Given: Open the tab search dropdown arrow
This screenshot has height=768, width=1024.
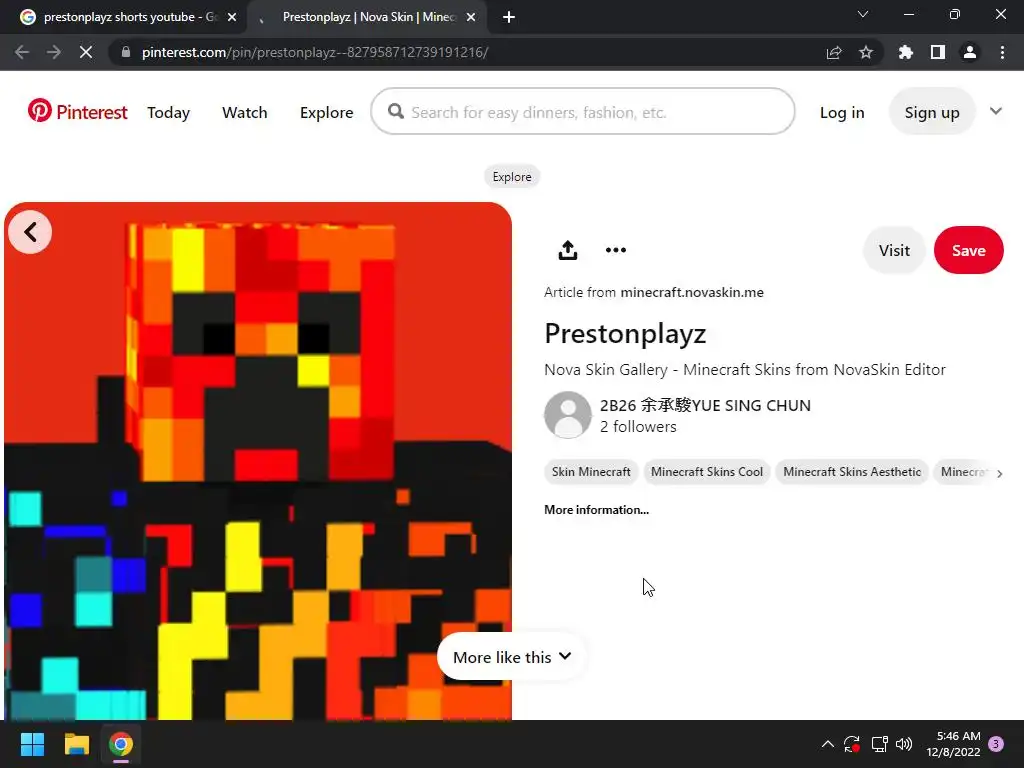Looking at the screenshot, I should pos(863,14).
